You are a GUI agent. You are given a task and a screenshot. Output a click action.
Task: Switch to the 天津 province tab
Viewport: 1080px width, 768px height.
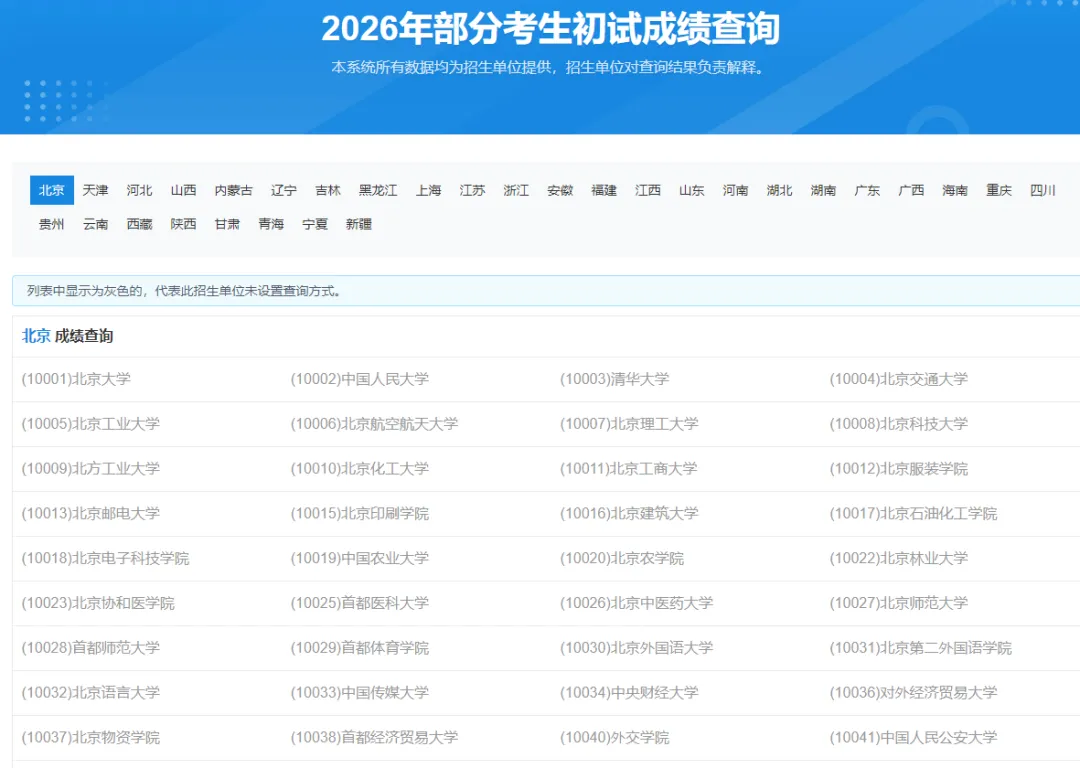(x=96, y=190)
